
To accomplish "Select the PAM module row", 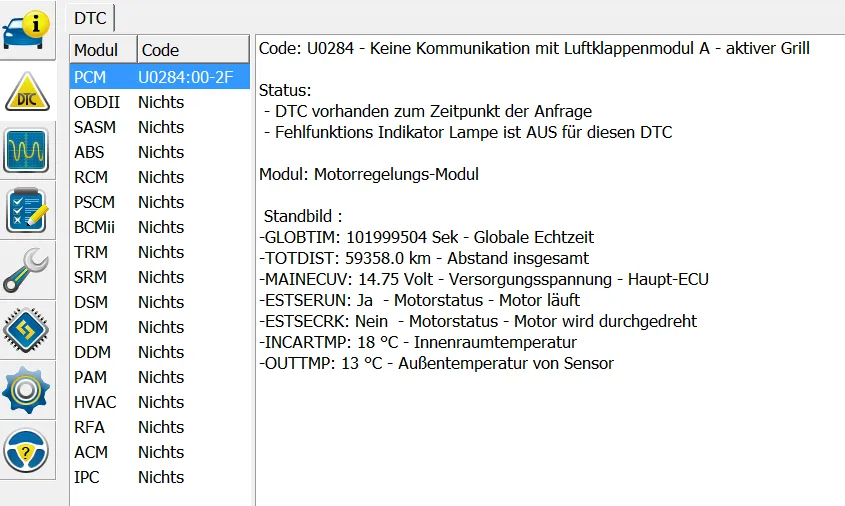I will pos(90,377).
